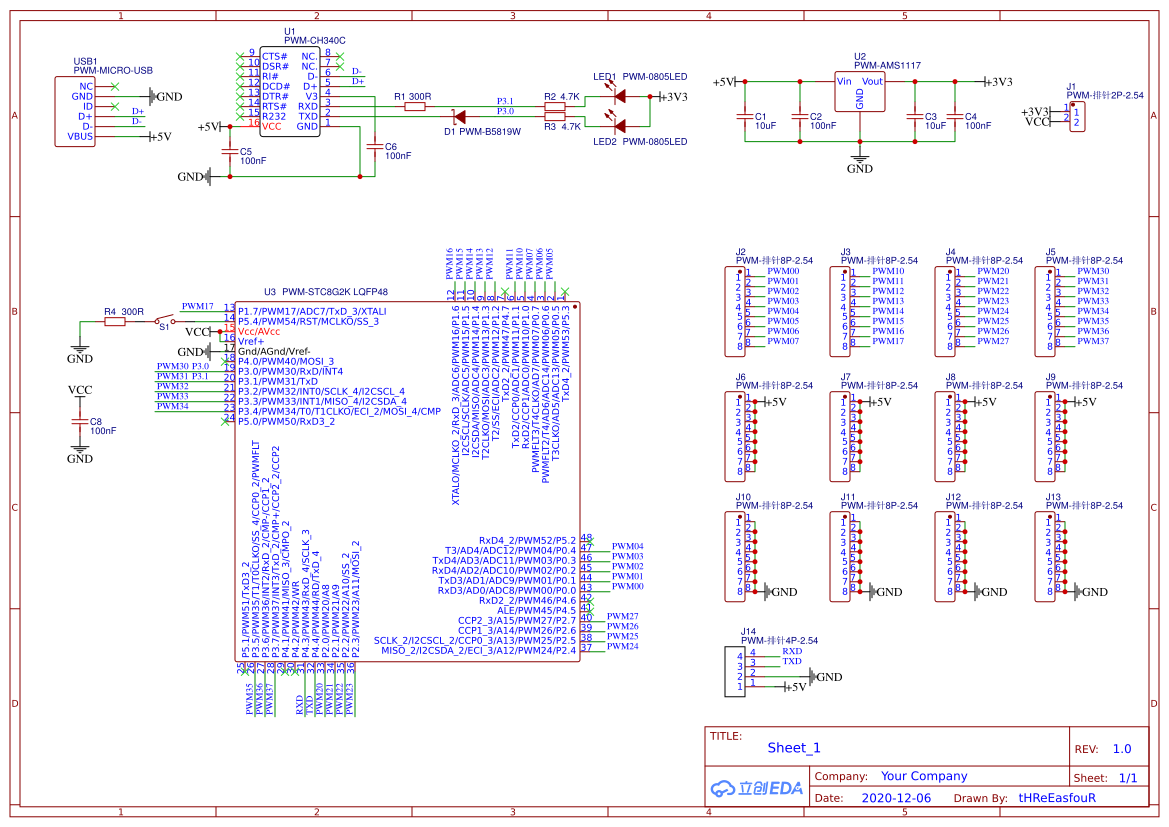Click the date 2020-12-06
The width and height of the screenshot is (1169, 827).
tap(896, 798)
